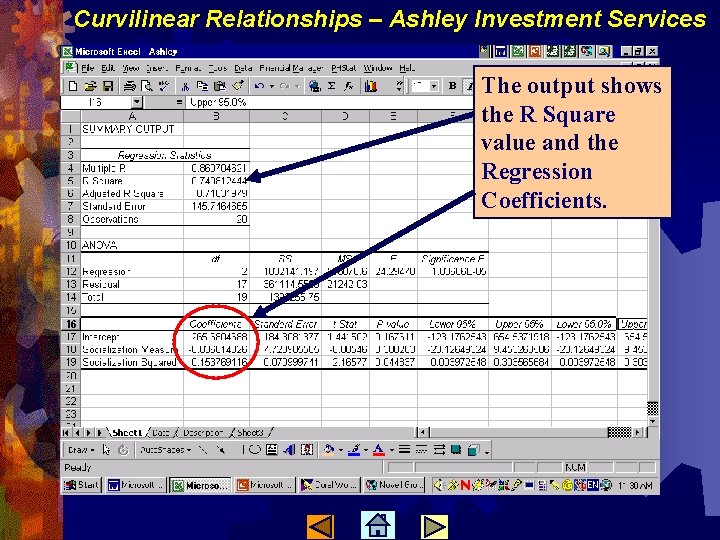This screenshot has width=720, height=540.
Task: Switch to Corel WordPerfect taskbar button
Action: [x=328, y=485]
